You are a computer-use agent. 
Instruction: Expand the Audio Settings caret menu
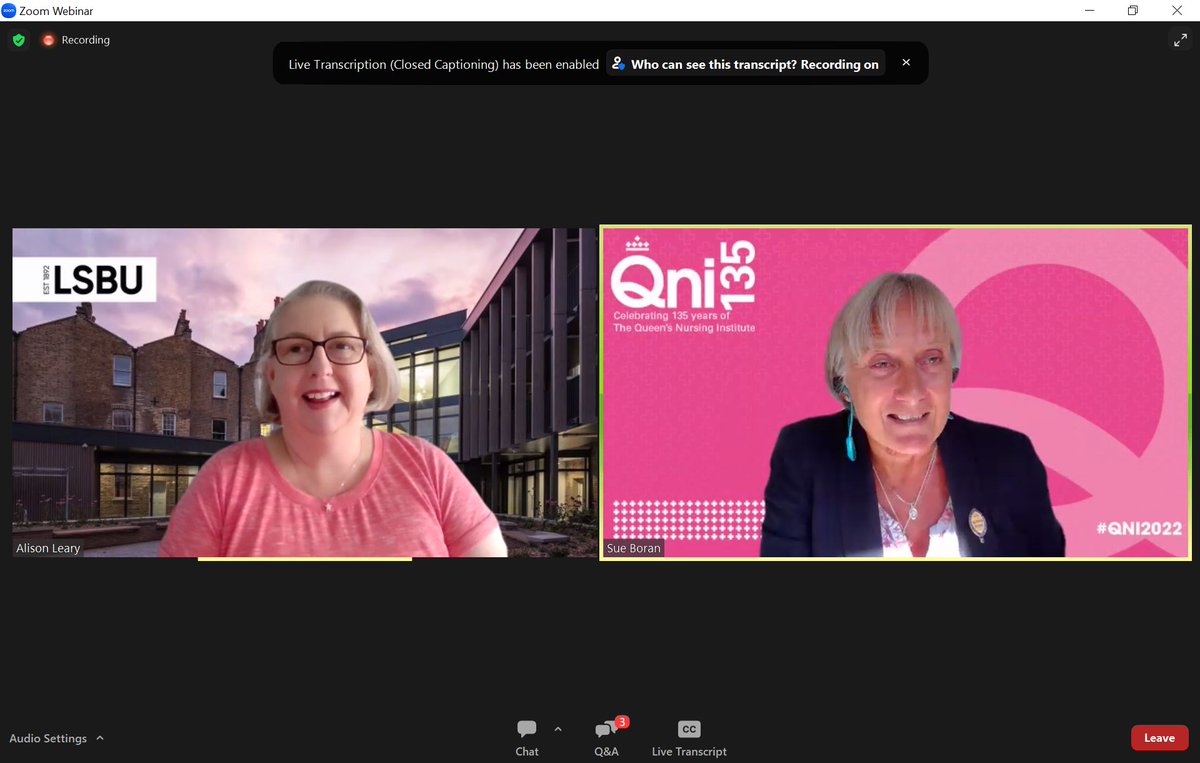coord(100,738)
